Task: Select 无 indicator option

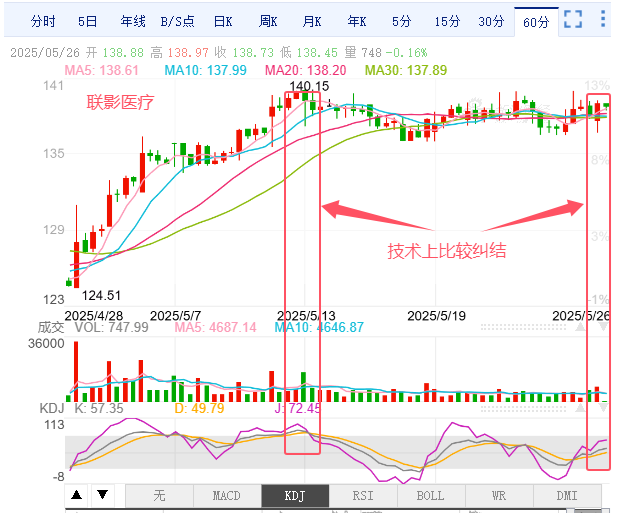Action: point(159,496)
